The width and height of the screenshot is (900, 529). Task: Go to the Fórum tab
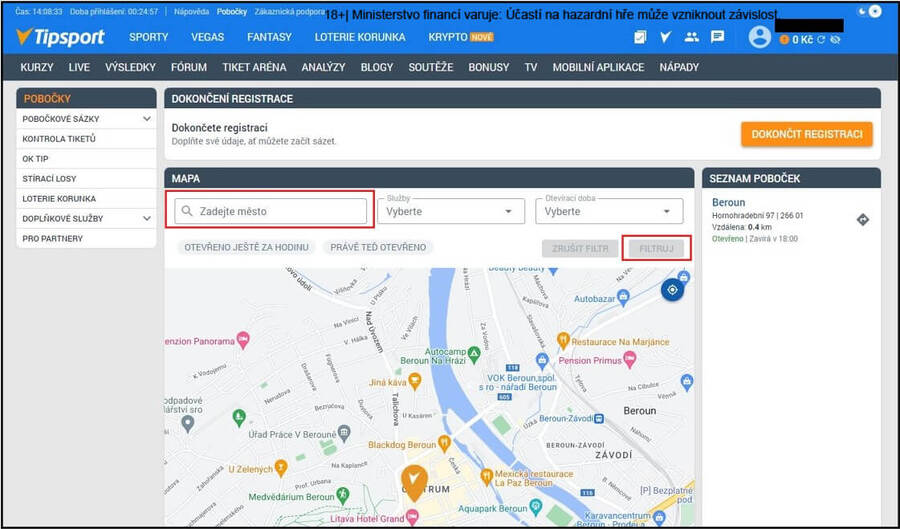pos(189,67)
